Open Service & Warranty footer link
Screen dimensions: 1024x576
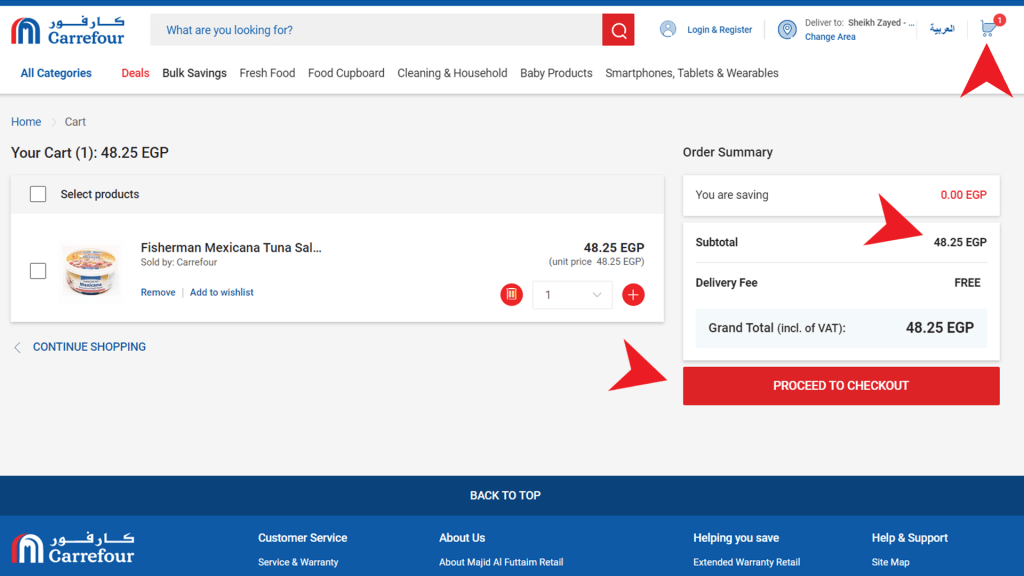click(x=298, y=562)
